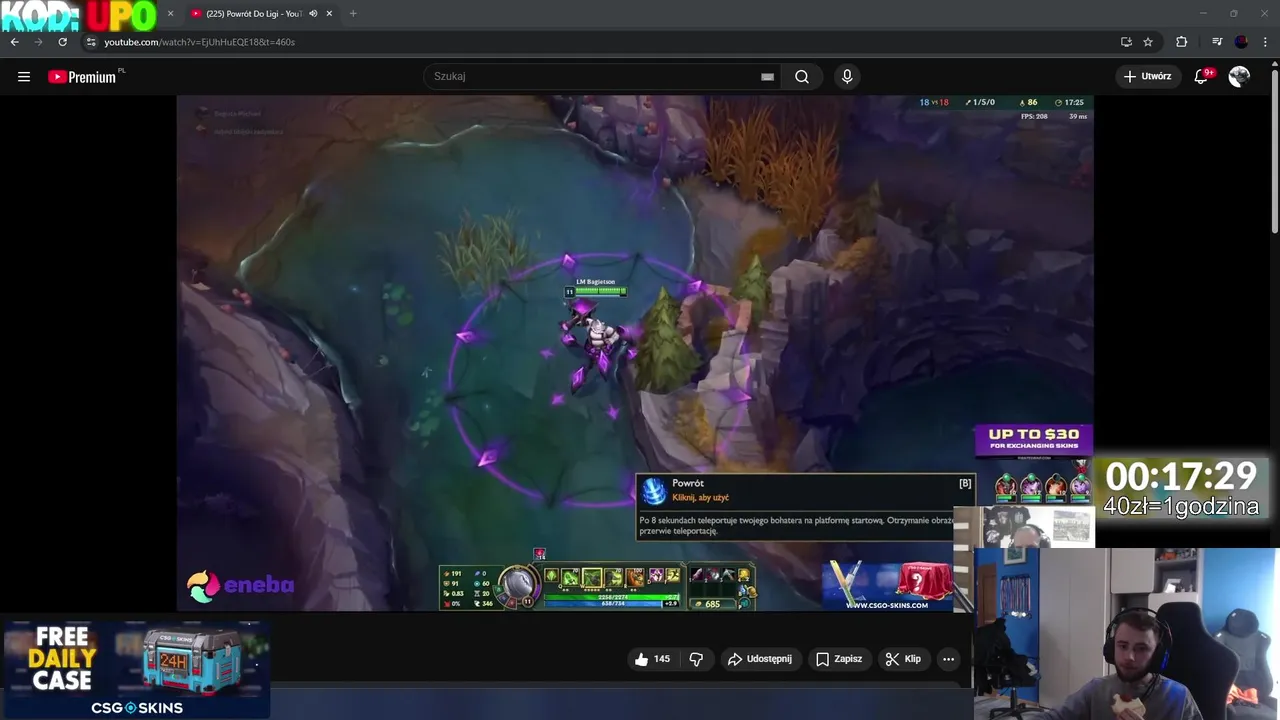Open the Utwórz create button
The height and width of the screenshot is (720, 1280).
pos(1148,76)
